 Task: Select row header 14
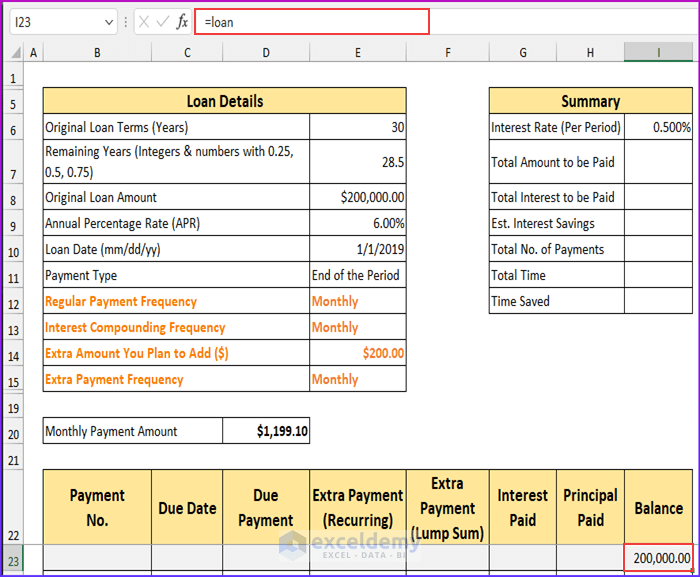(12, 354)
